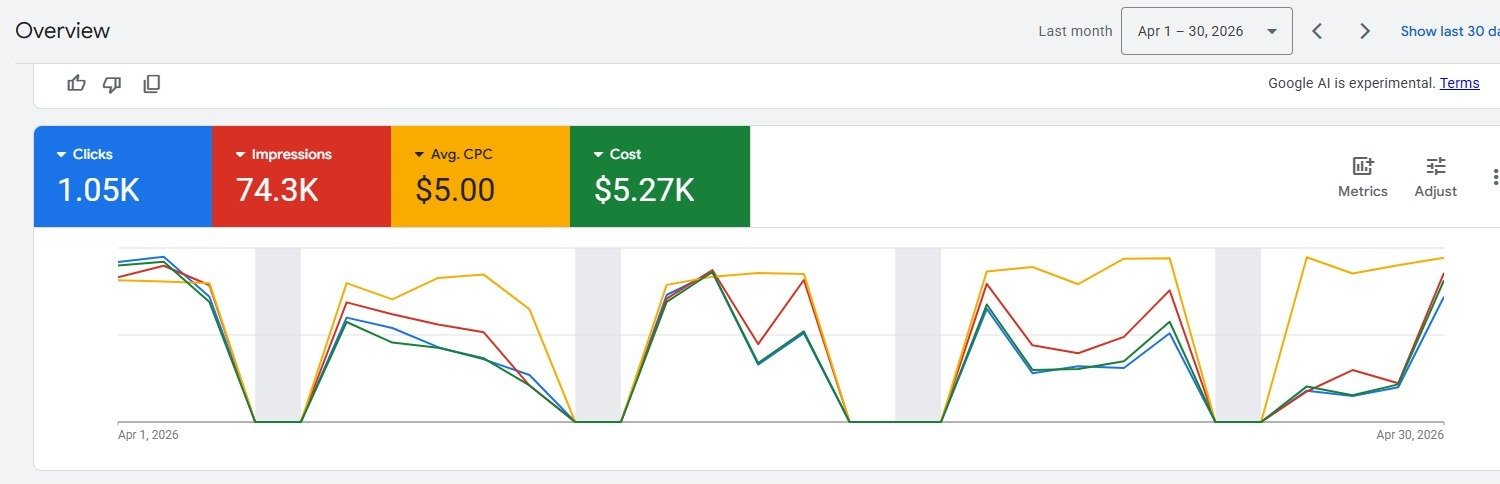Expand the Clicks metric dropdown arrow

[62, 155]
